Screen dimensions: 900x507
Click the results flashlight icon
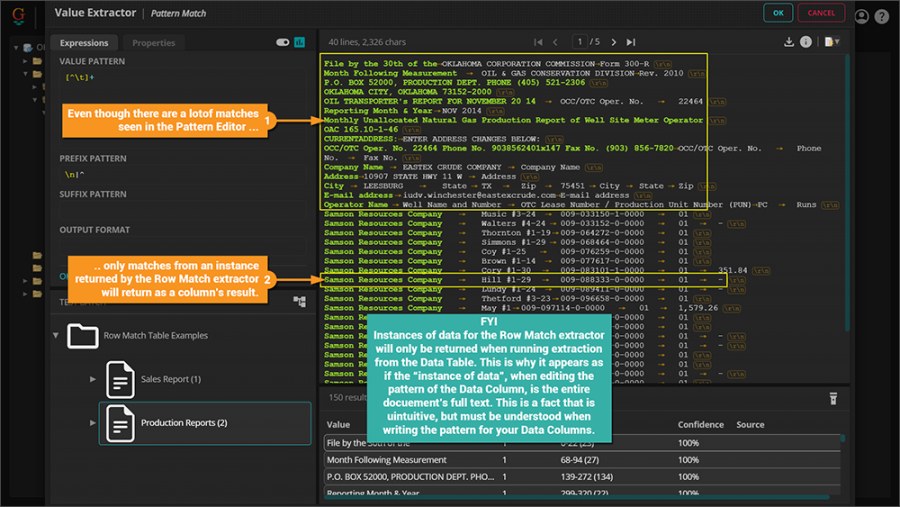(x=832, y=398)
